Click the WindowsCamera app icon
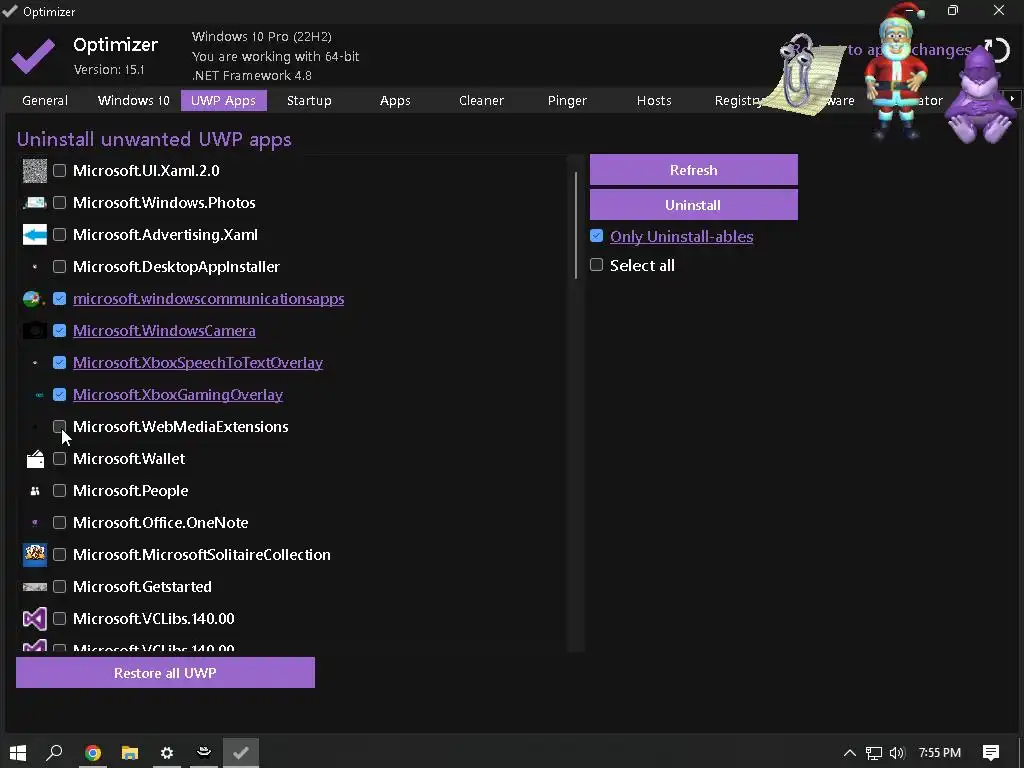This screenshot has width=1024, height=768. pos(35,331)
